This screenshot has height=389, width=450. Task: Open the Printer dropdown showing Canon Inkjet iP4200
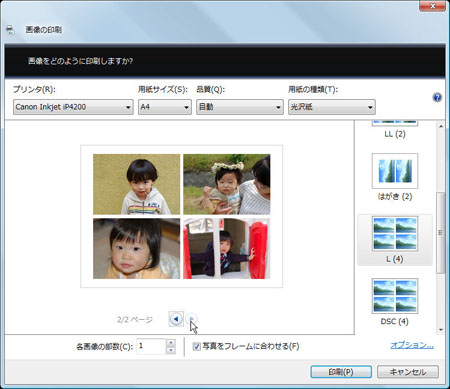tap(73, 107)
